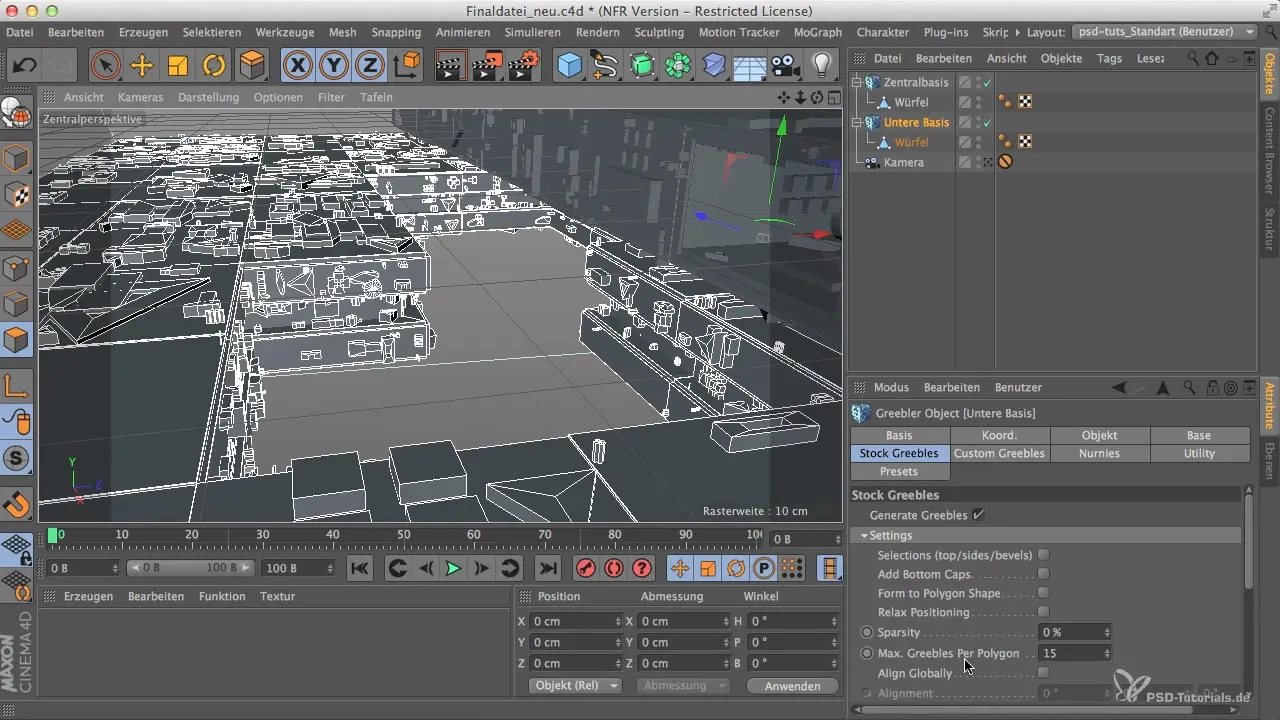Switch to edge mode icon
Screen dimensions: 1280x720
[x=17, y=303]
